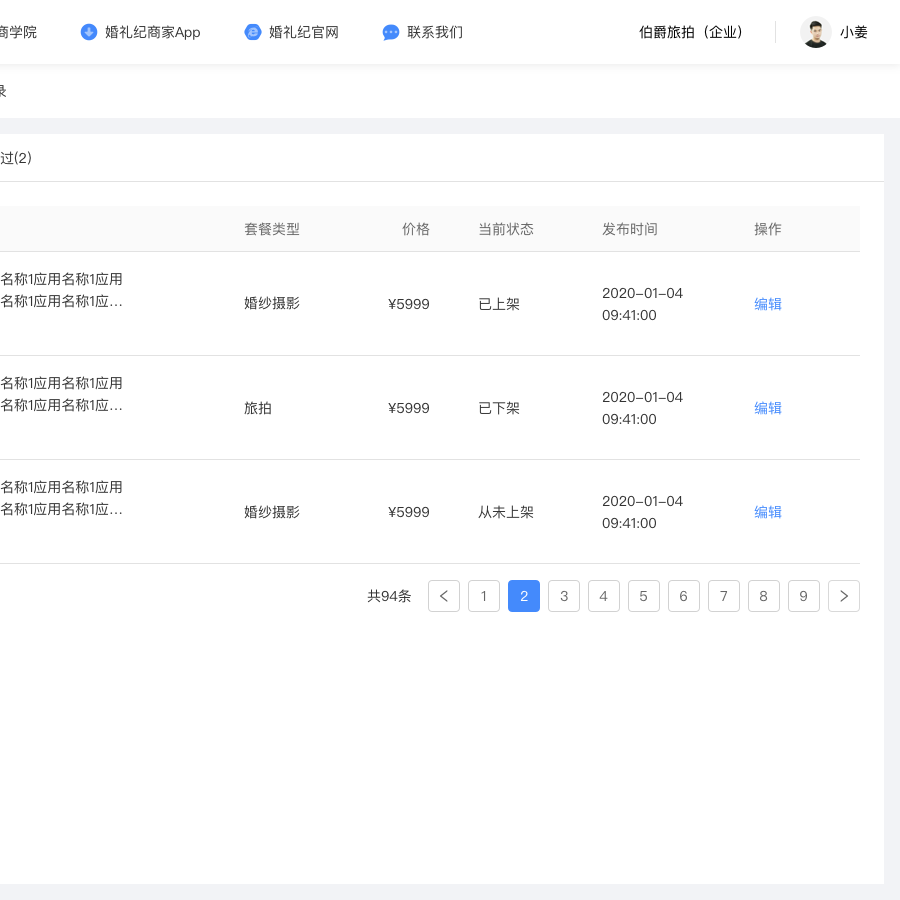Click the 婚礼纪官网 browser icon
This screenshot has width=900, height=900.
pyautogui.click(x=253, y=32)
